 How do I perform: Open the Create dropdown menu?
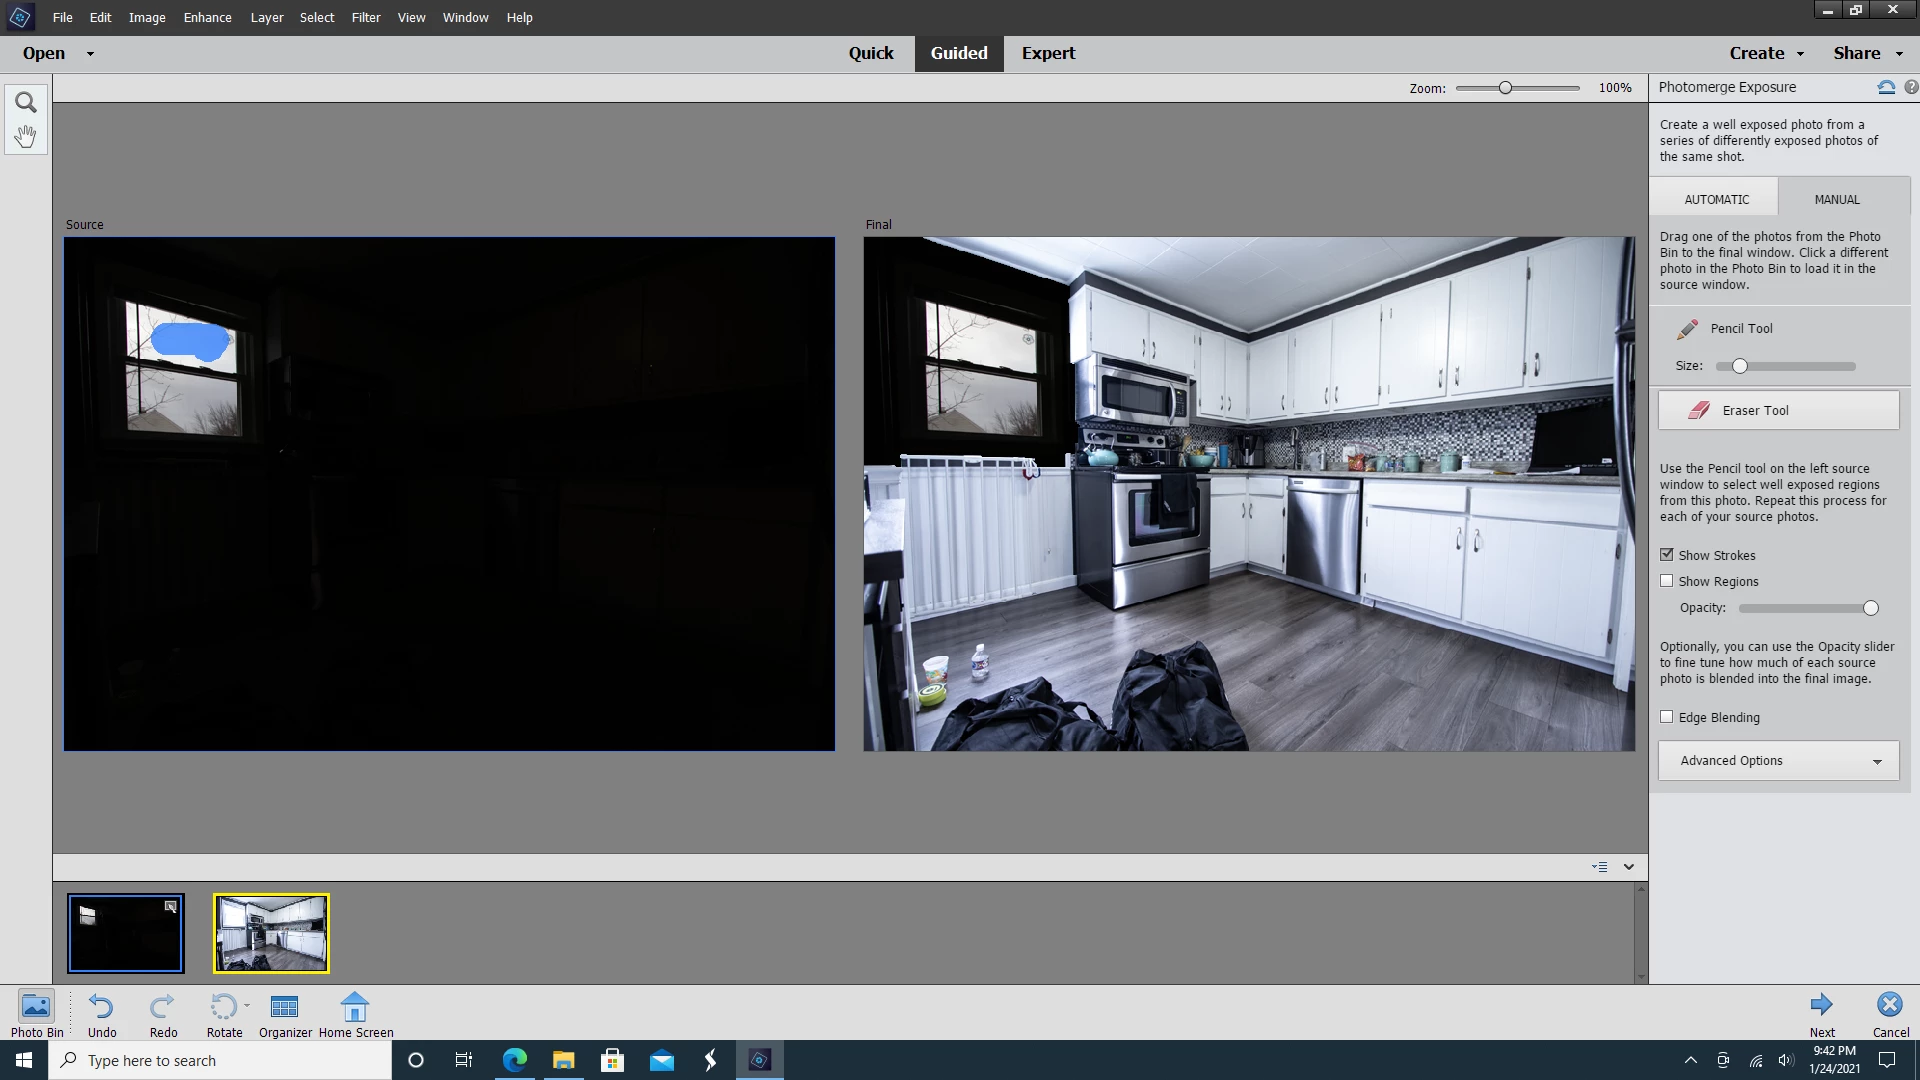[1765, 53]
